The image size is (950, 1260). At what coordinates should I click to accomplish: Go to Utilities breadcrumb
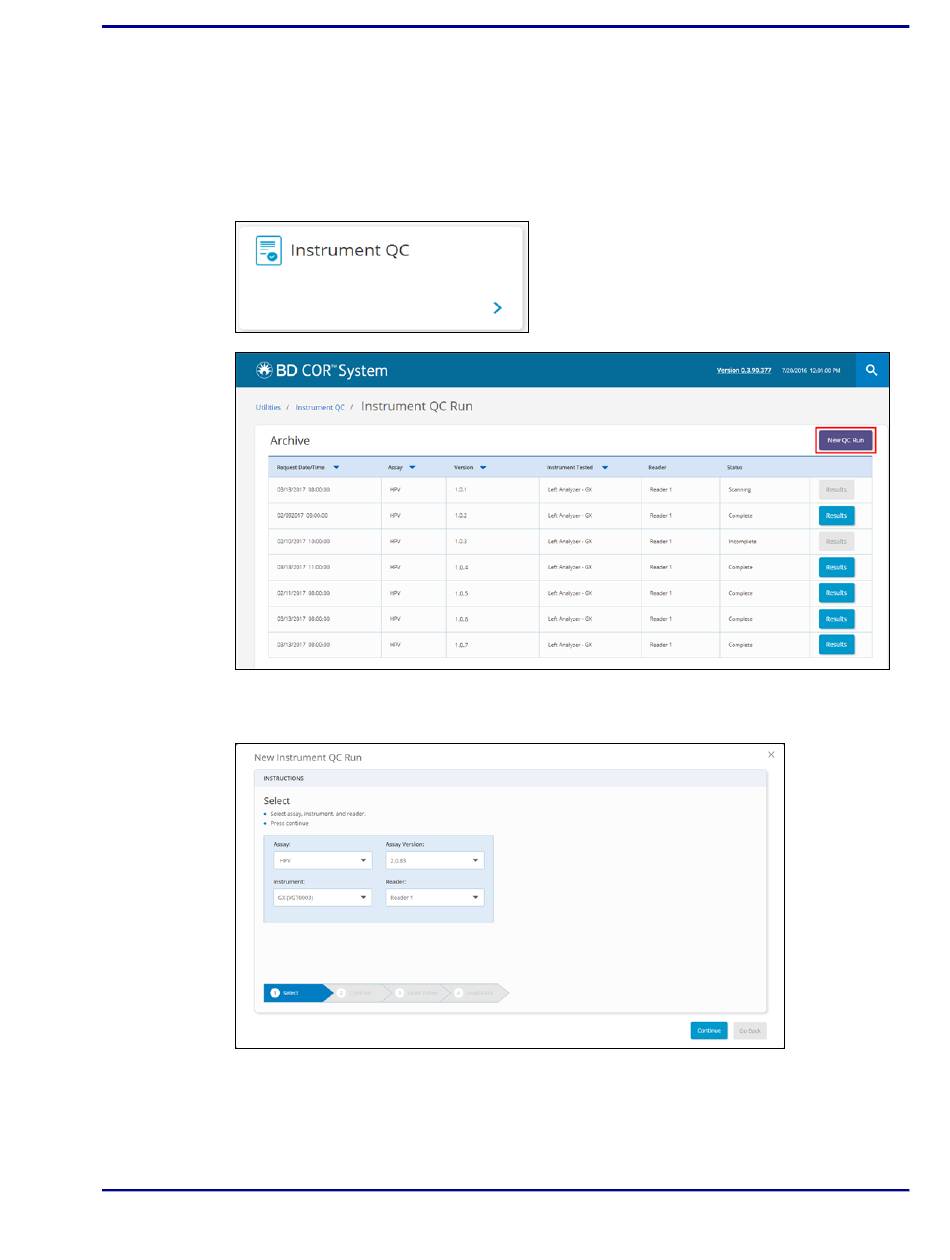[267, 408]
